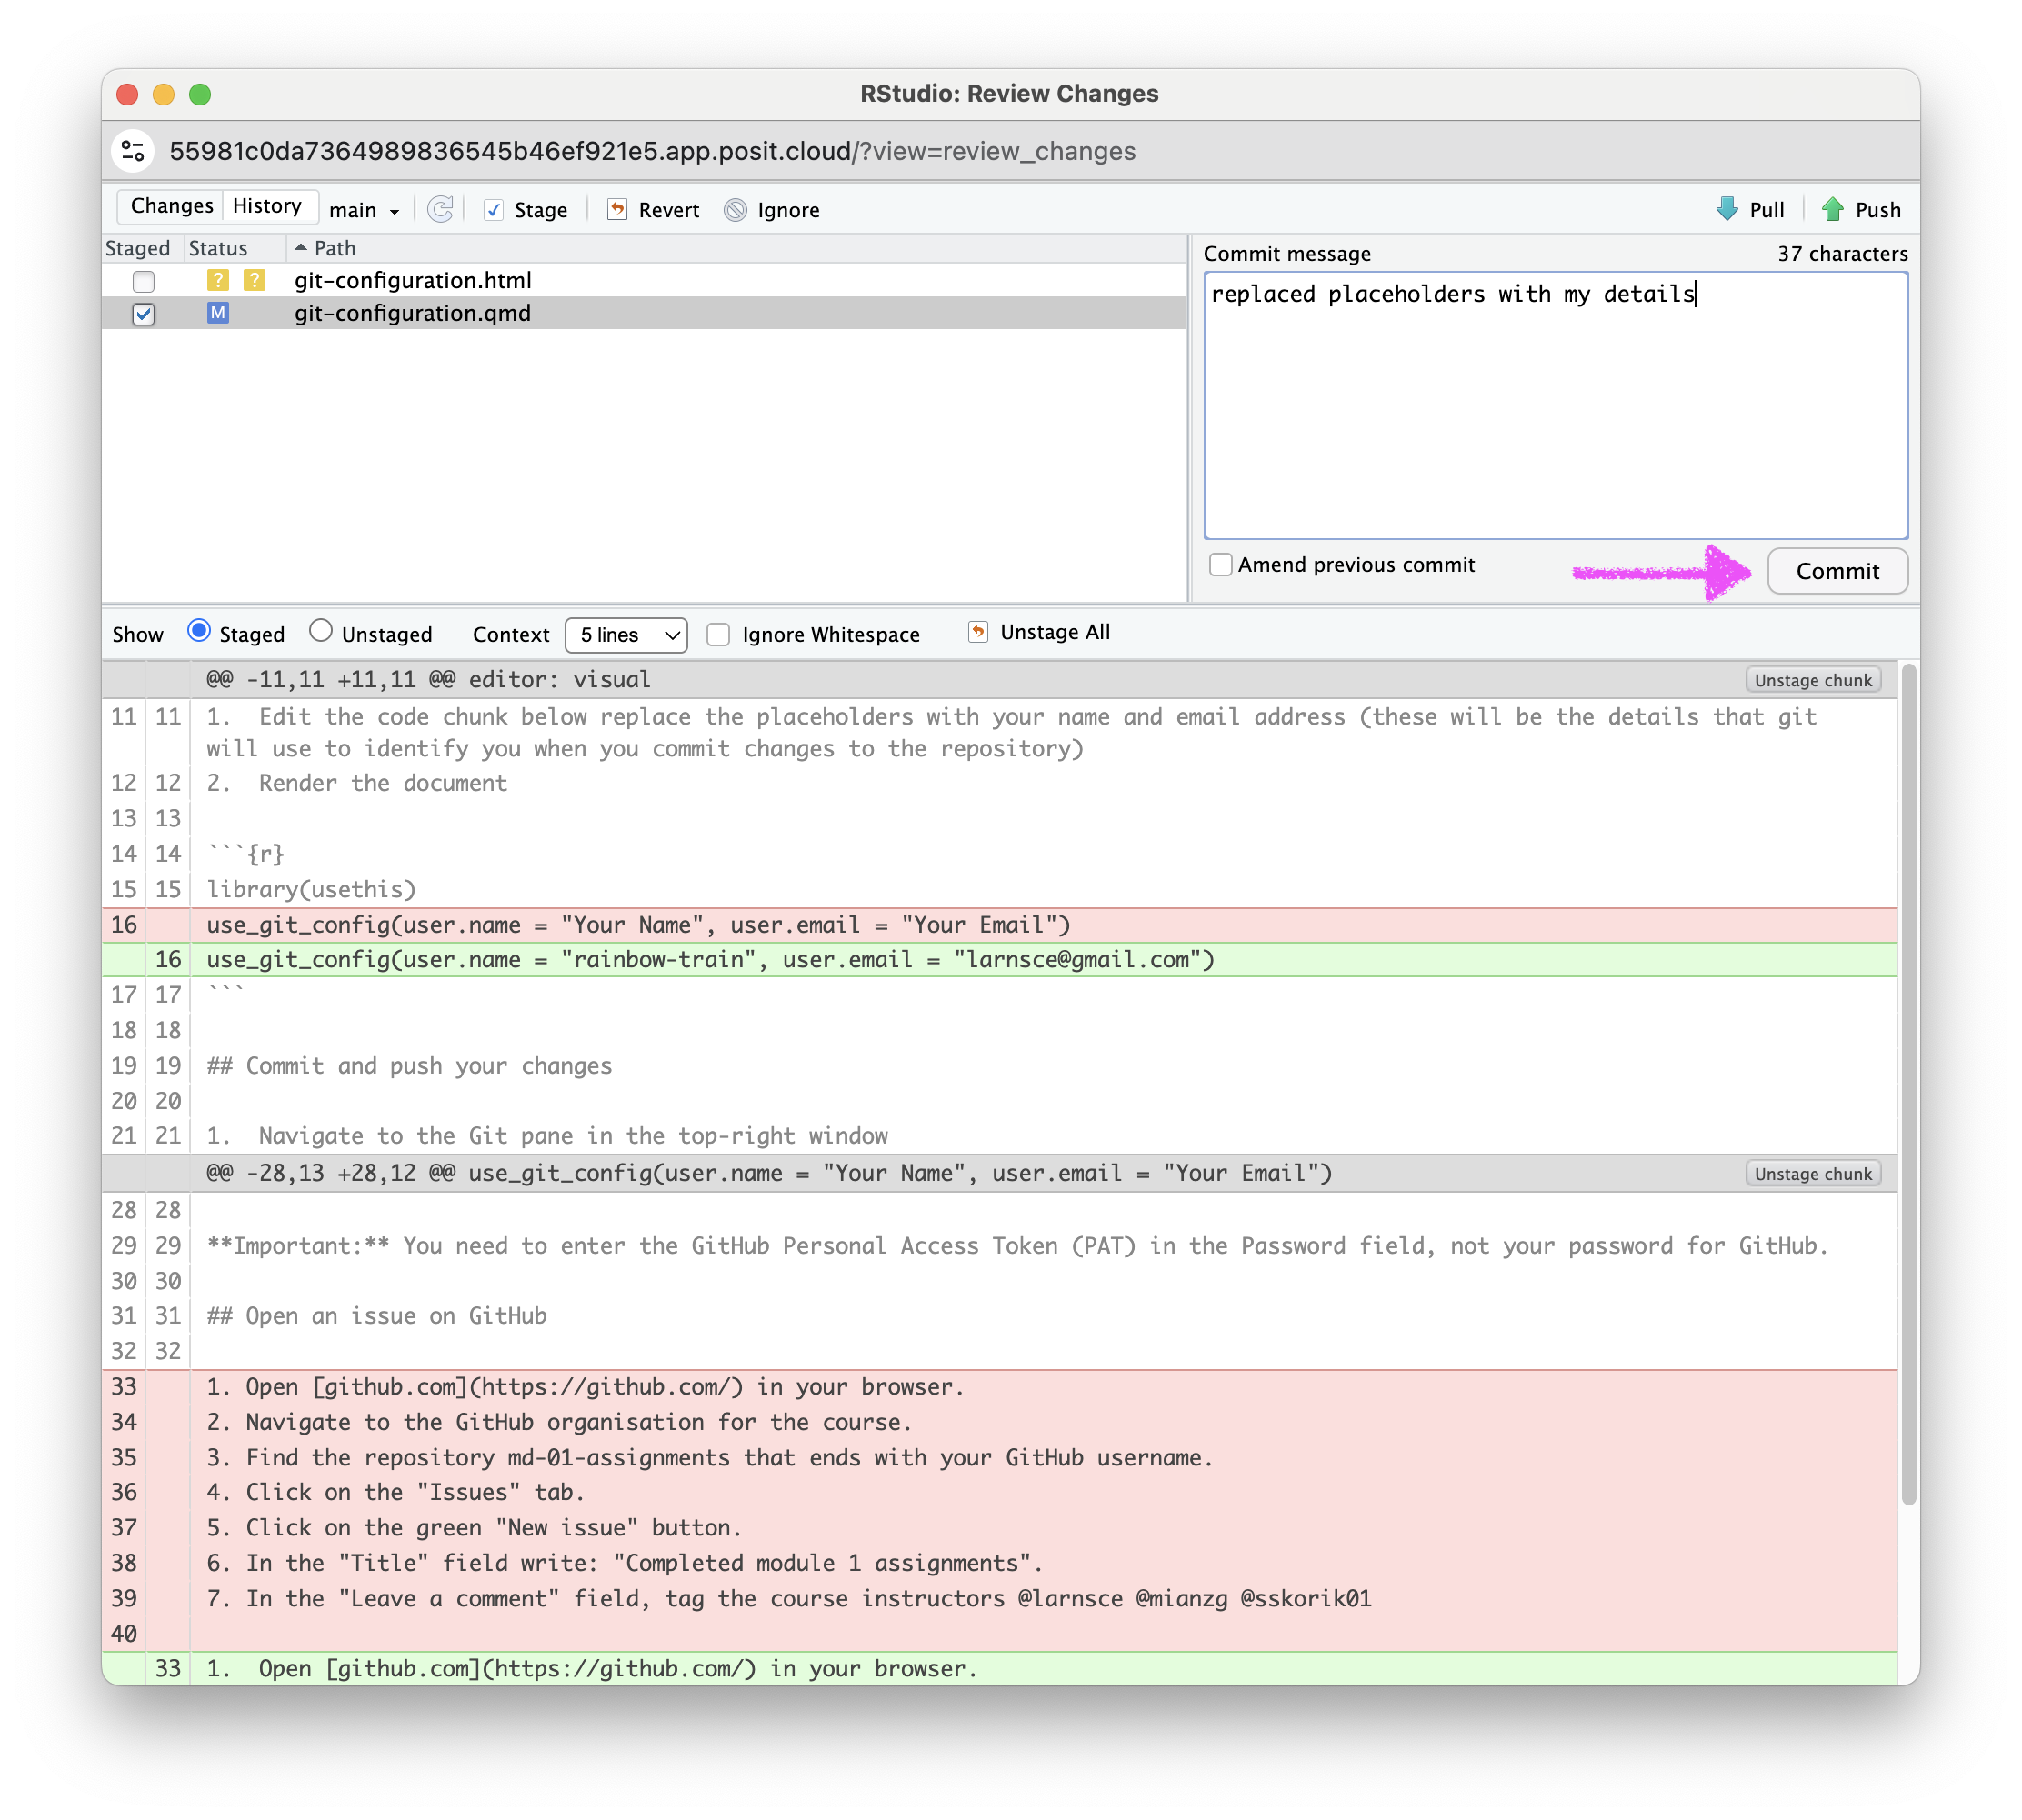This screenshot has width=2022, height=1820.
Task: Click the modified status icon for git-configuration.qmd
Action: click(218, 313)
